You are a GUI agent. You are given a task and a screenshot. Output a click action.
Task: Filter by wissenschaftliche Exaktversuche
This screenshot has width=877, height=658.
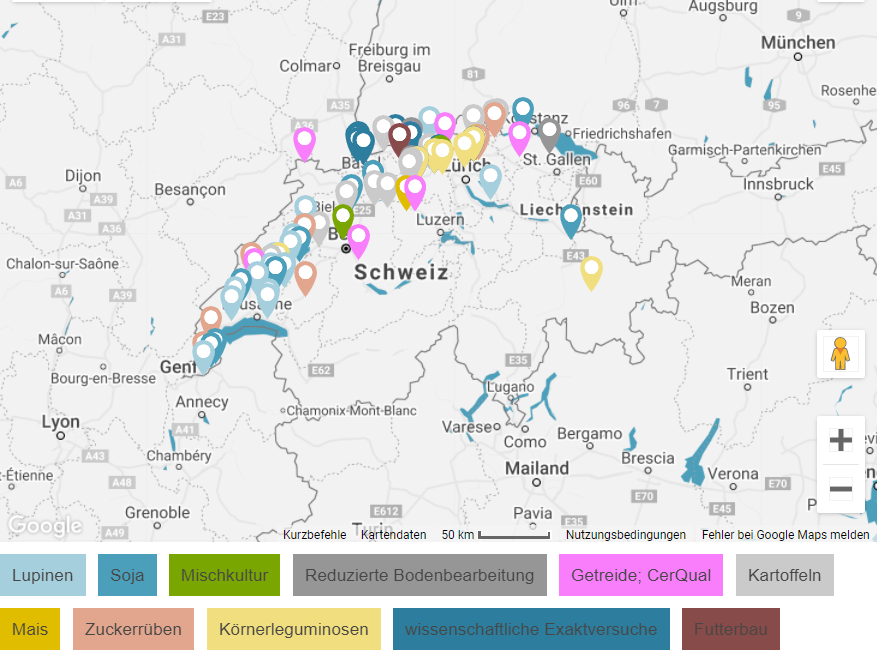pos(531,629)
